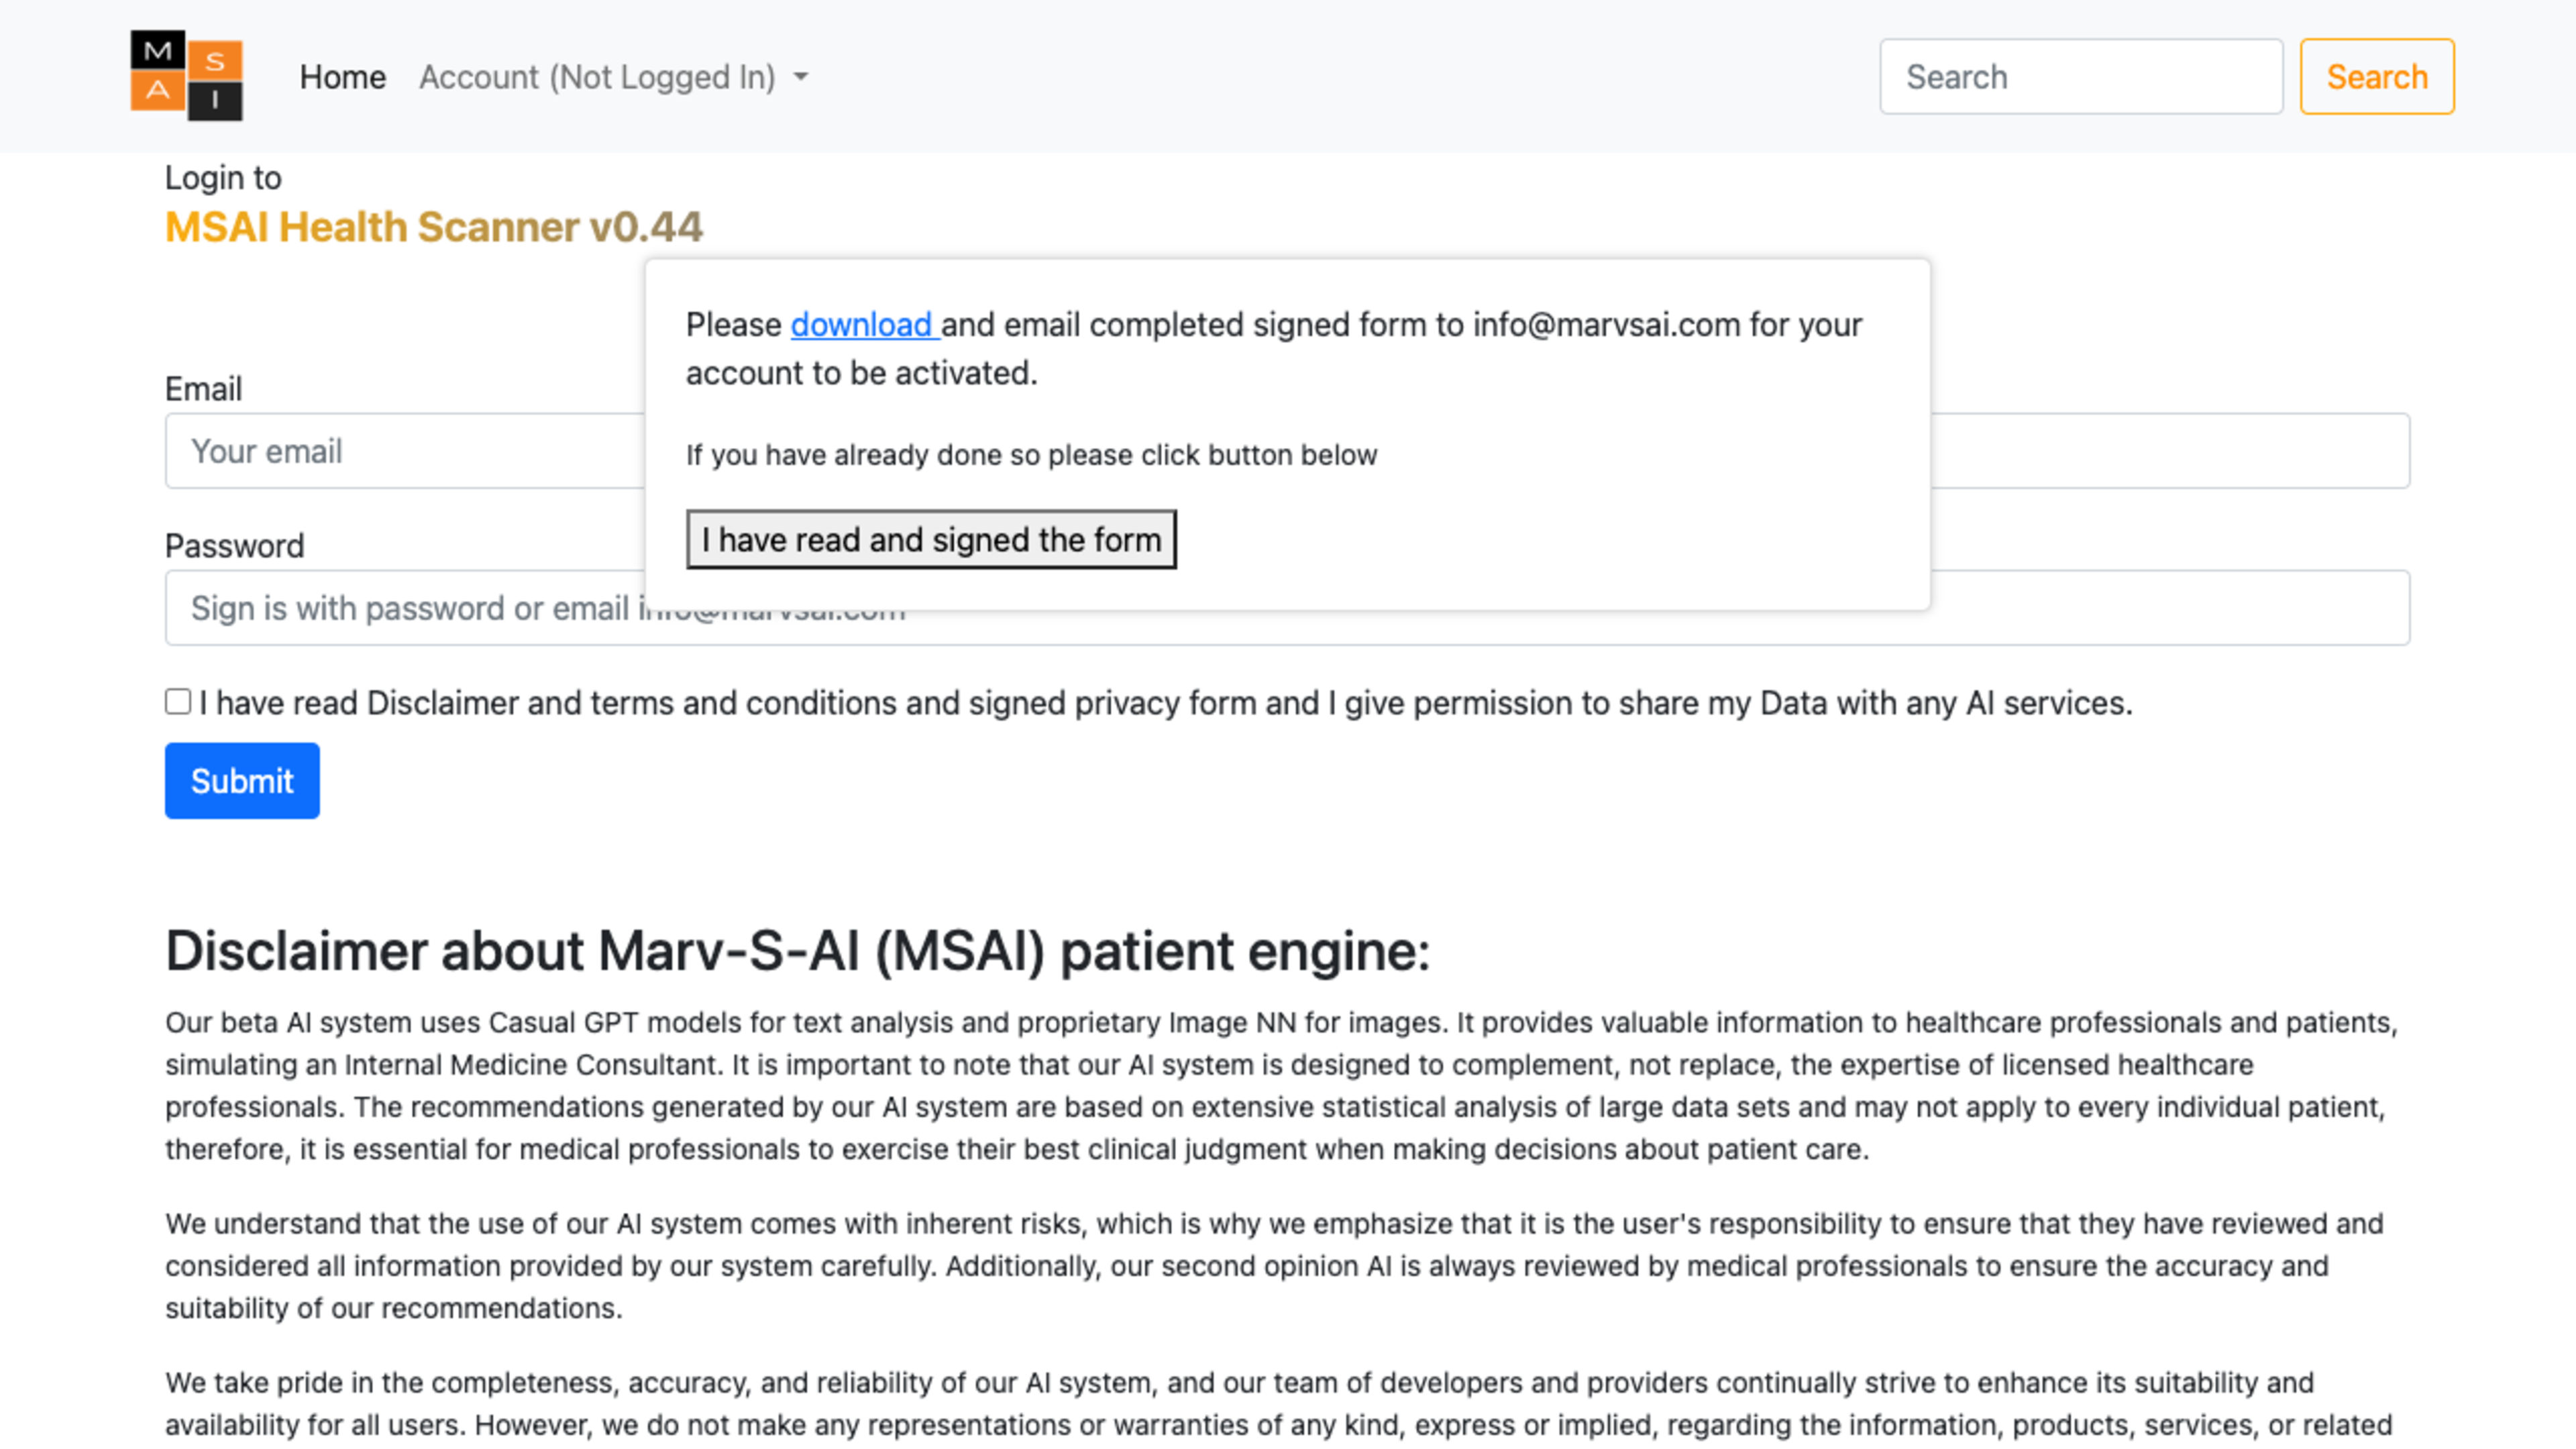
Task: Check the privacy form permission checkbox
Action: pyautogui.click(x=177, y=702)
